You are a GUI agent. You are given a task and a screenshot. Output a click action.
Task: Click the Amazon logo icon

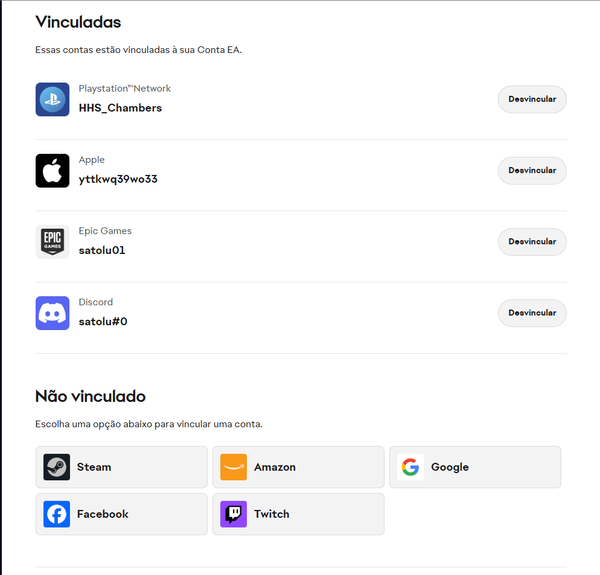tap(233, 467)
